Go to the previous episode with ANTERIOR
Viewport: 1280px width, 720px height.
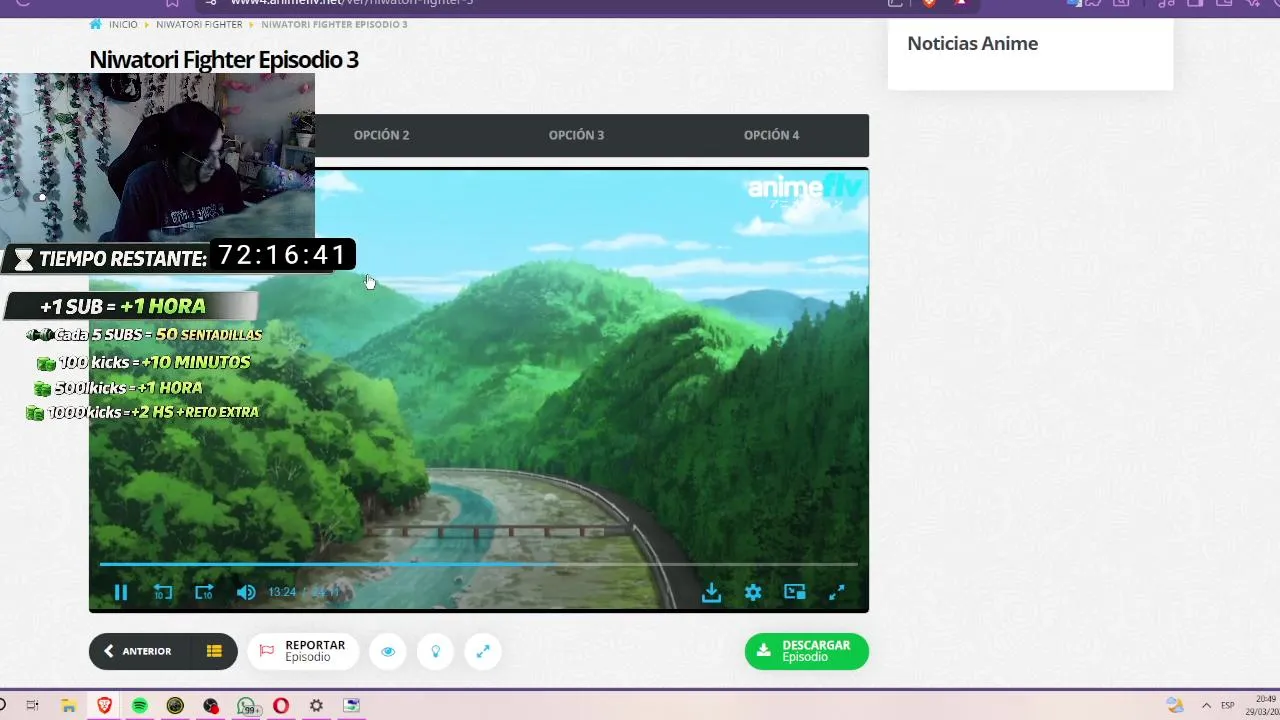pyautogui.click(x=139, y=651)
